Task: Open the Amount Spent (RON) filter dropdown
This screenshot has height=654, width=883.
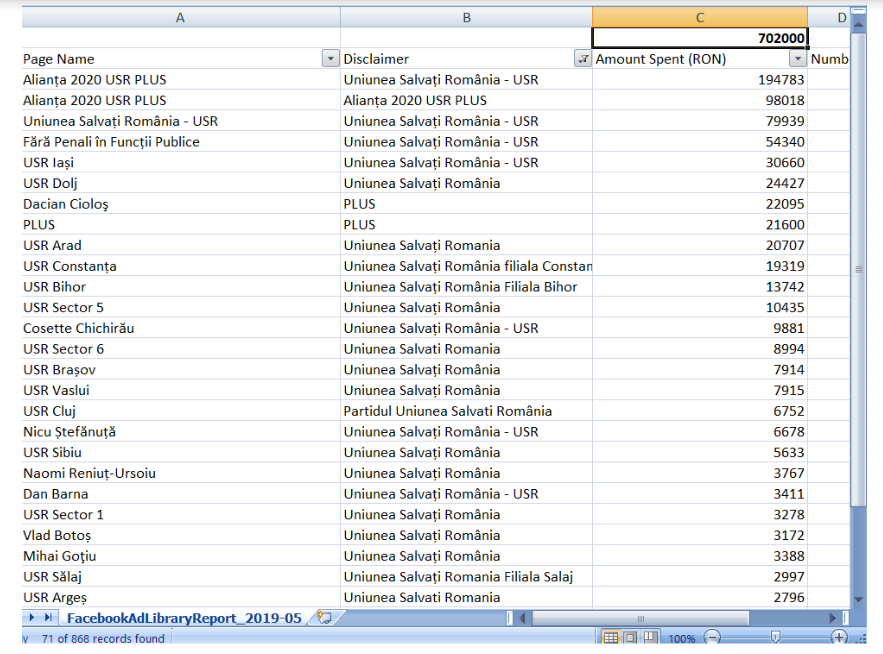Action: click(x=797, y=59)
